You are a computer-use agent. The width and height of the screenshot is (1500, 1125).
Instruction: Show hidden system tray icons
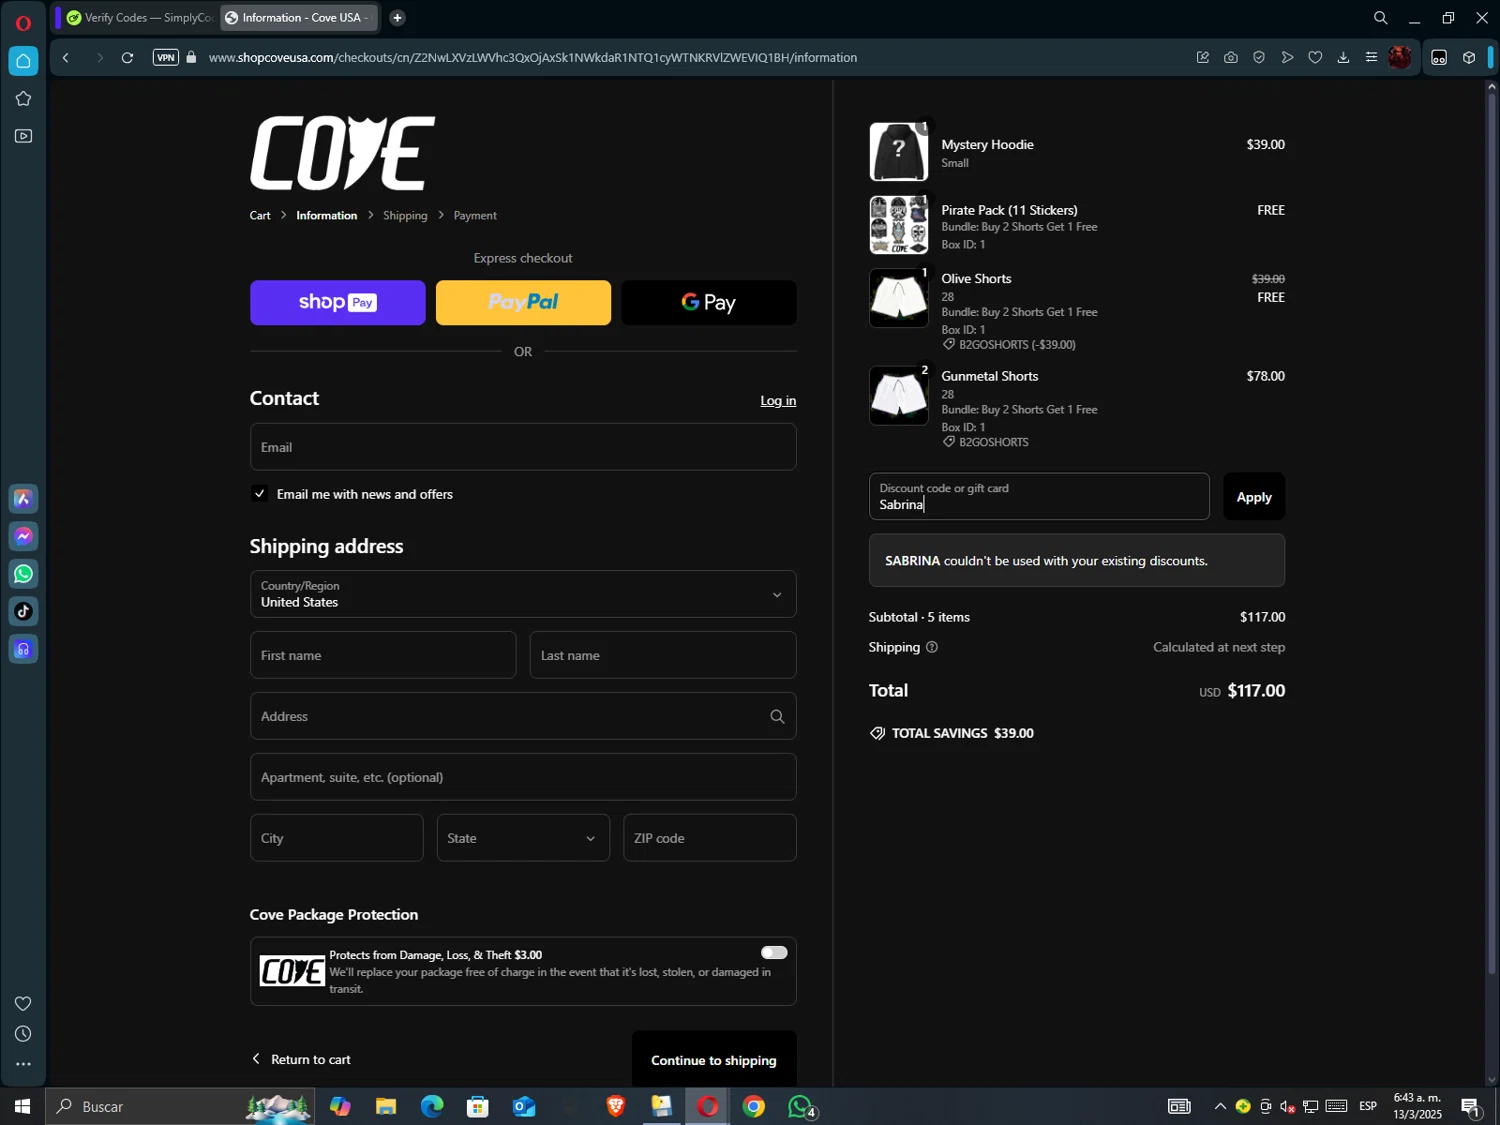pos(1220,1106)
